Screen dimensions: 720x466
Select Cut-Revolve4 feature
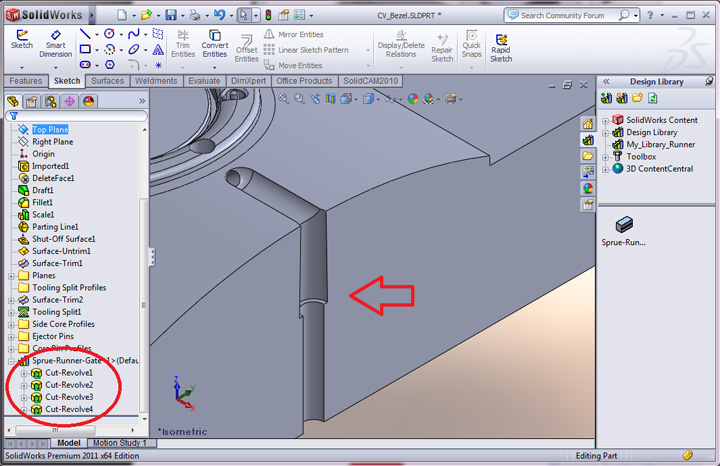tap(69, 410)
